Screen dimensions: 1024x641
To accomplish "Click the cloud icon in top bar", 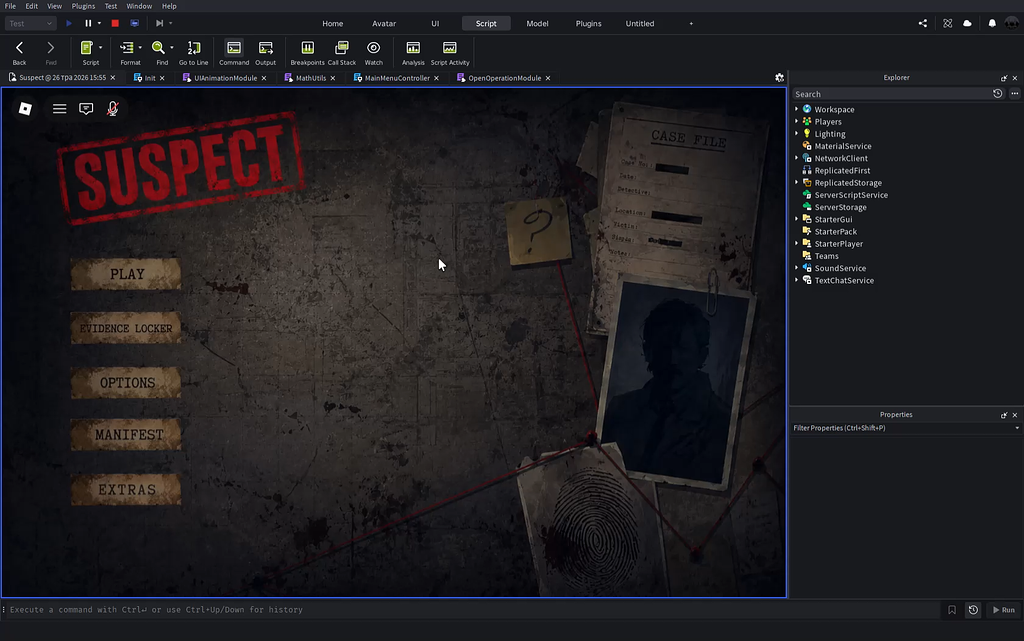I will point(967,23).
